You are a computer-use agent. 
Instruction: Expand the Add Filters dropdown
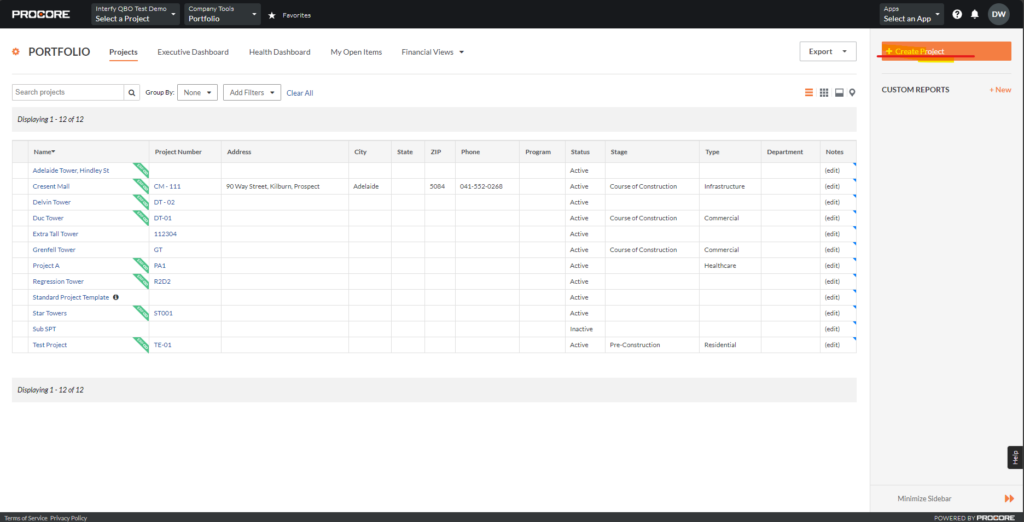coord(251,92)
